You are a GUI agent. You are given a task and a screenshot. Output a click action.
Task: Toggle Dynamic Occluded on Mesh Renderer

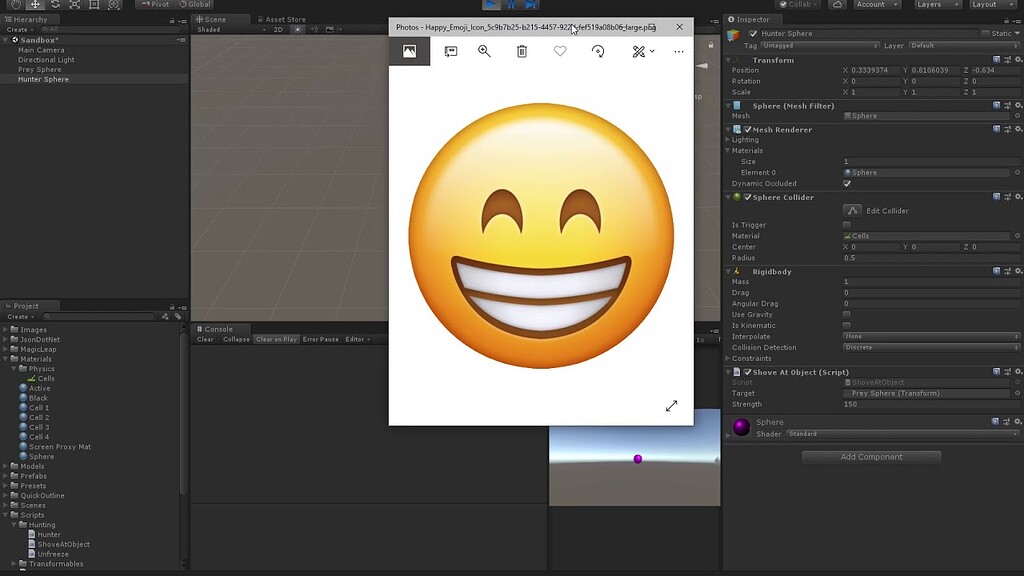coord(845,184)
